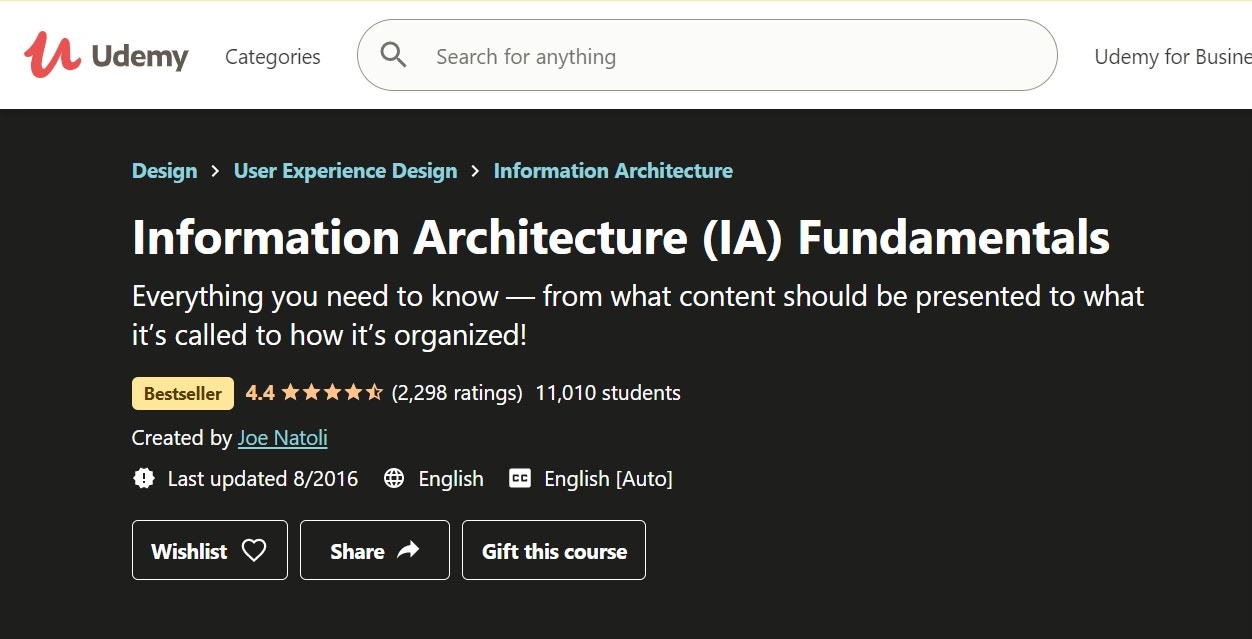Viewport: 1252px width, 639px height.
Task: Click the last updated badge icon
Action: point(144,479)
